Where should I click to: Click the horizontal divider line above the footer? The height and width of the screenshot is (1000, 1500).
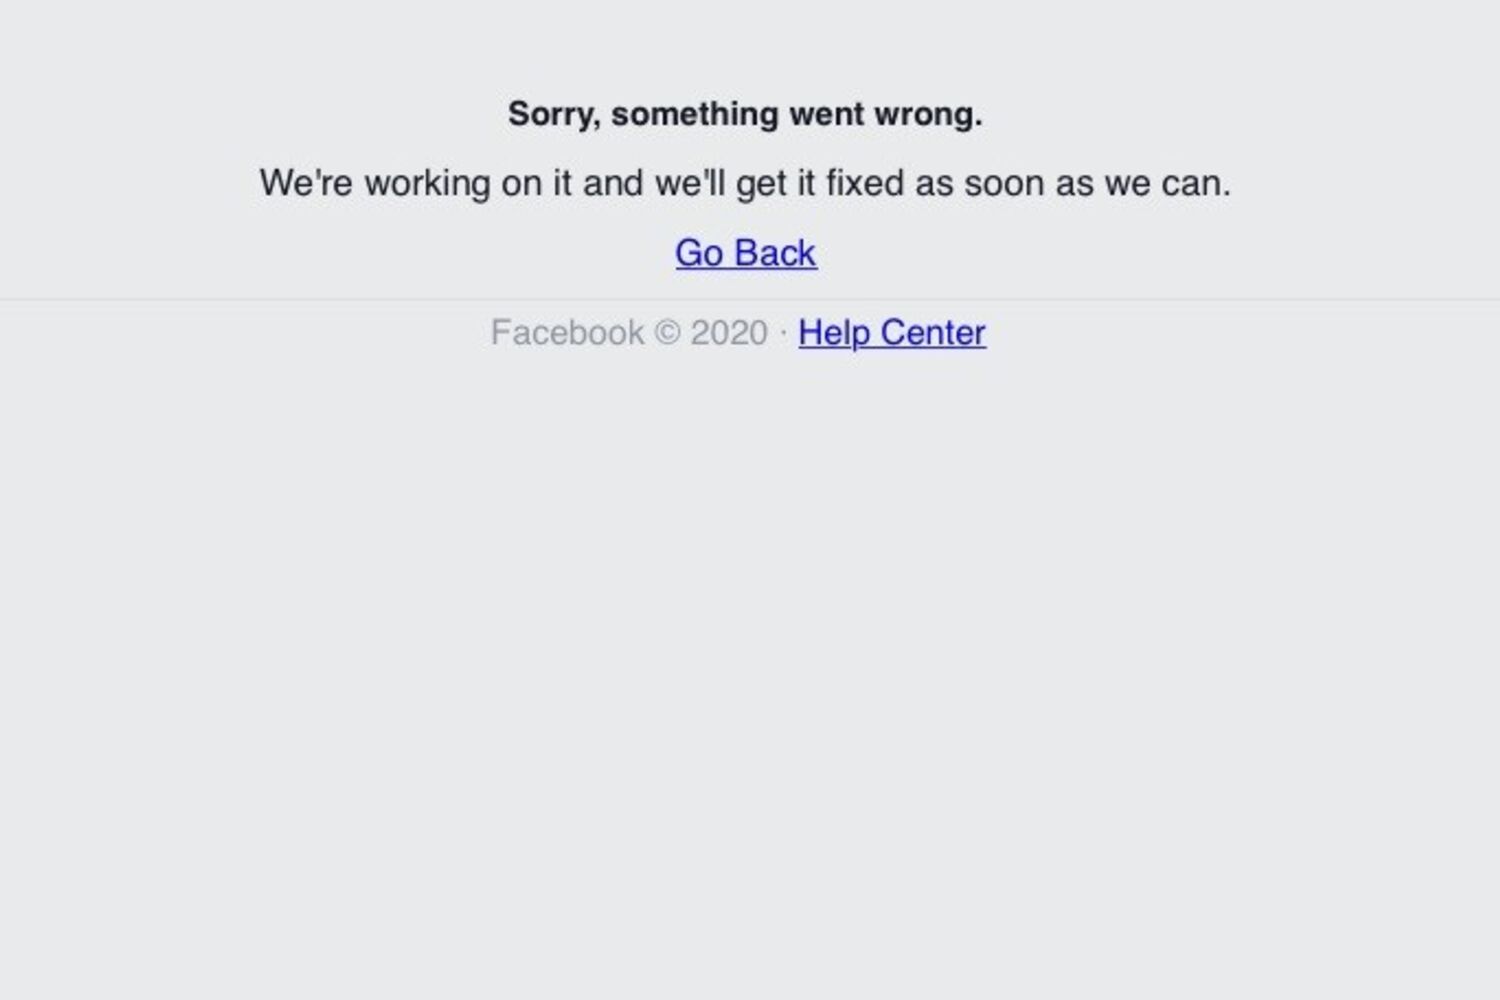coord(750,299)
